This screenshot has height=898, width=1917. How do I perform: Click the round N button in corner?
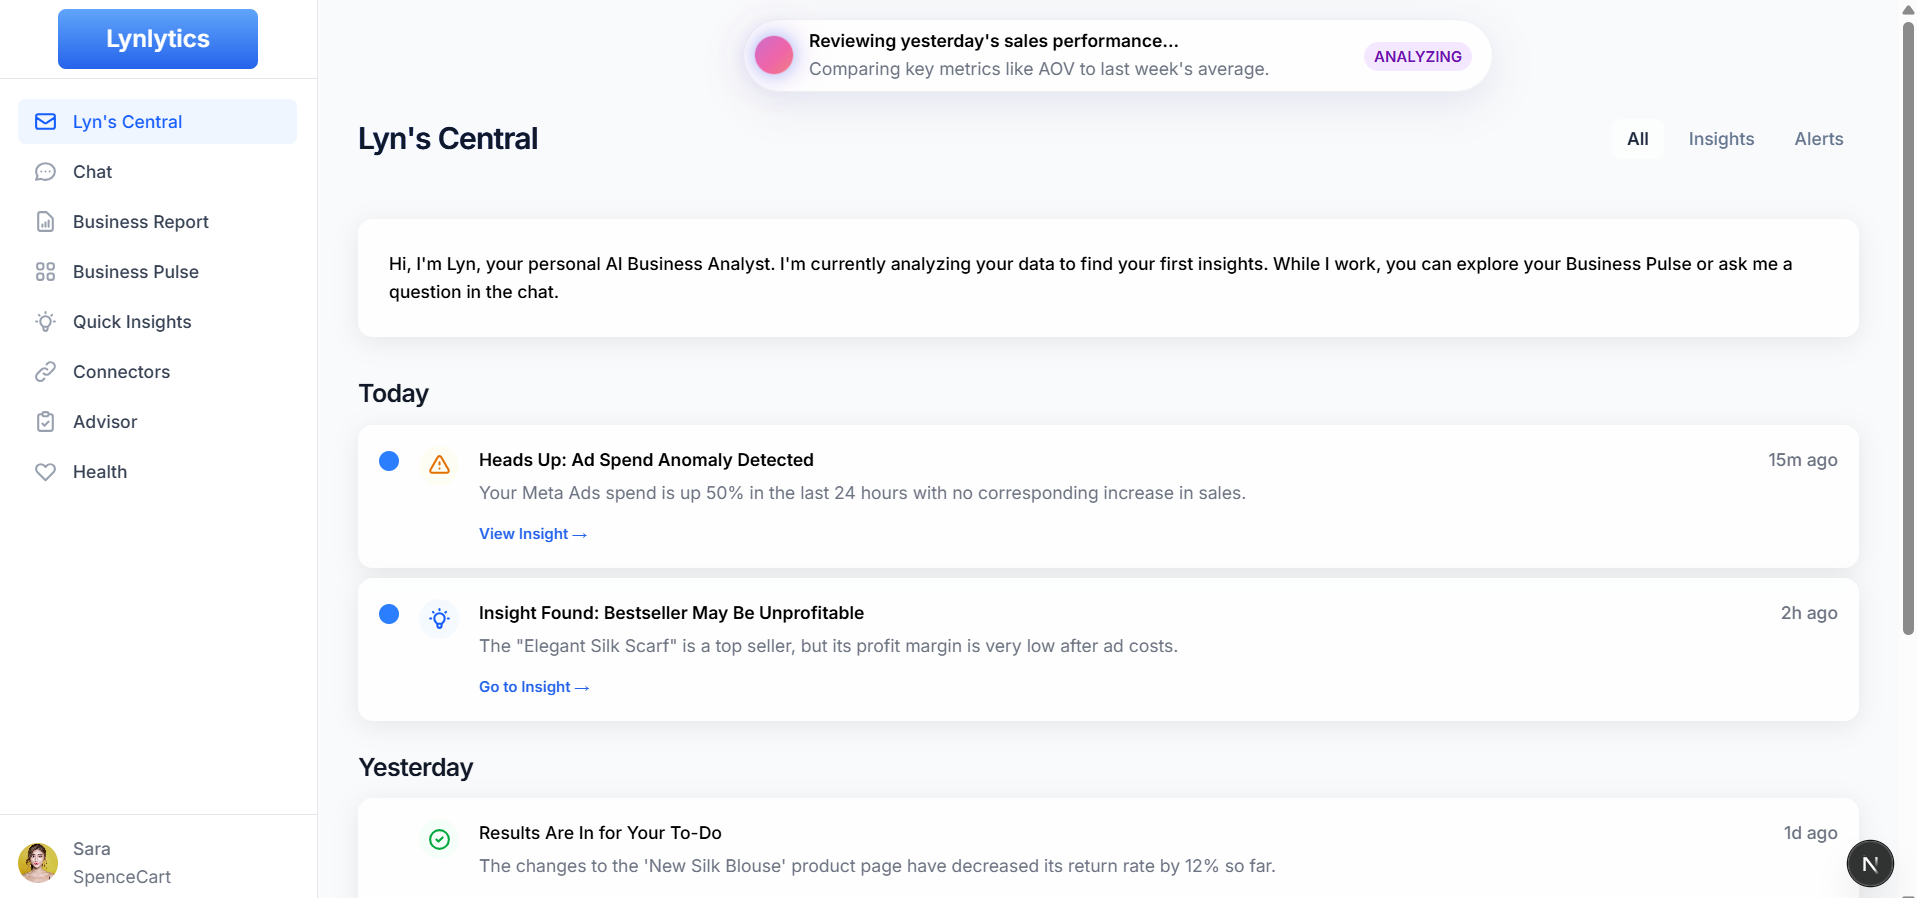[x=1869, y=863]
